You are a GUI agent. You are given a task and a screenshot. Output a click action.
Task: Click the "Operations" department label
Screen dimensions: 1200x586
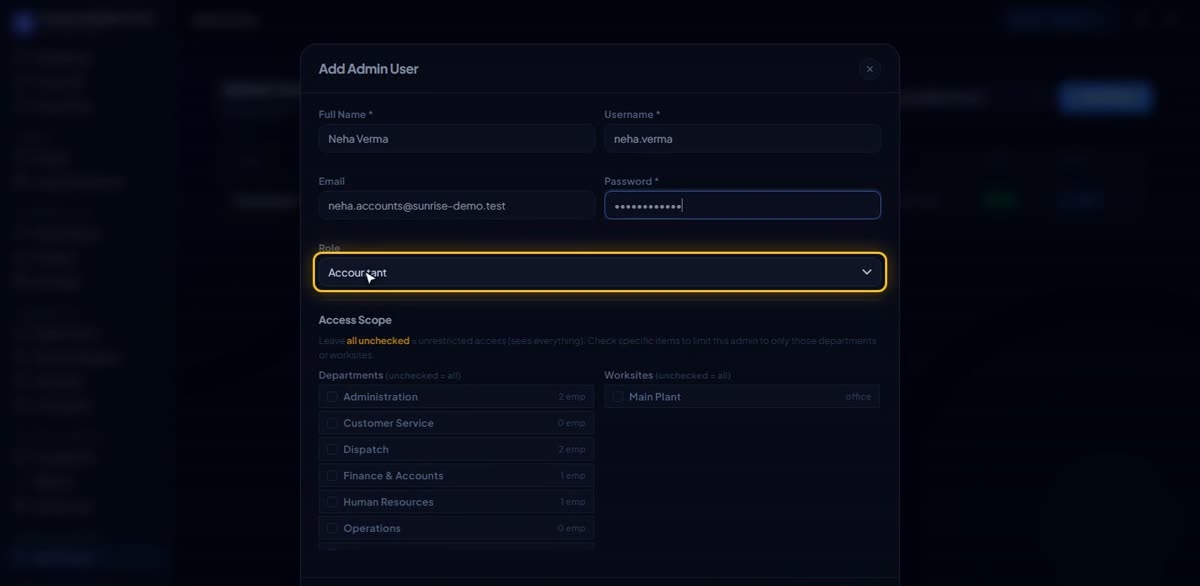(372, 528)
